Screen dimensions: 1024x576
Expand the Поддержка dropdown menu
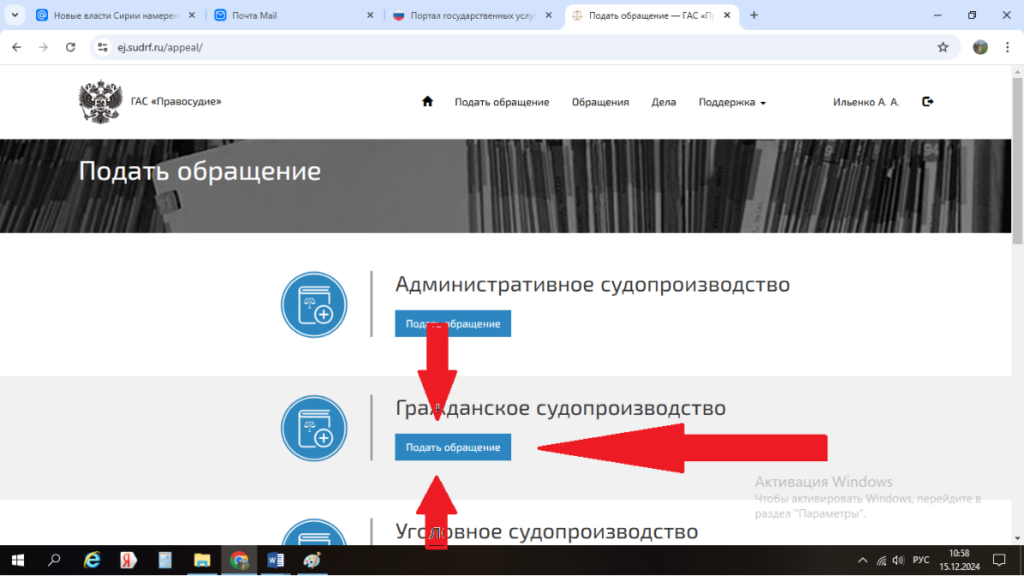pyautogui.click(x=732, y=102)
